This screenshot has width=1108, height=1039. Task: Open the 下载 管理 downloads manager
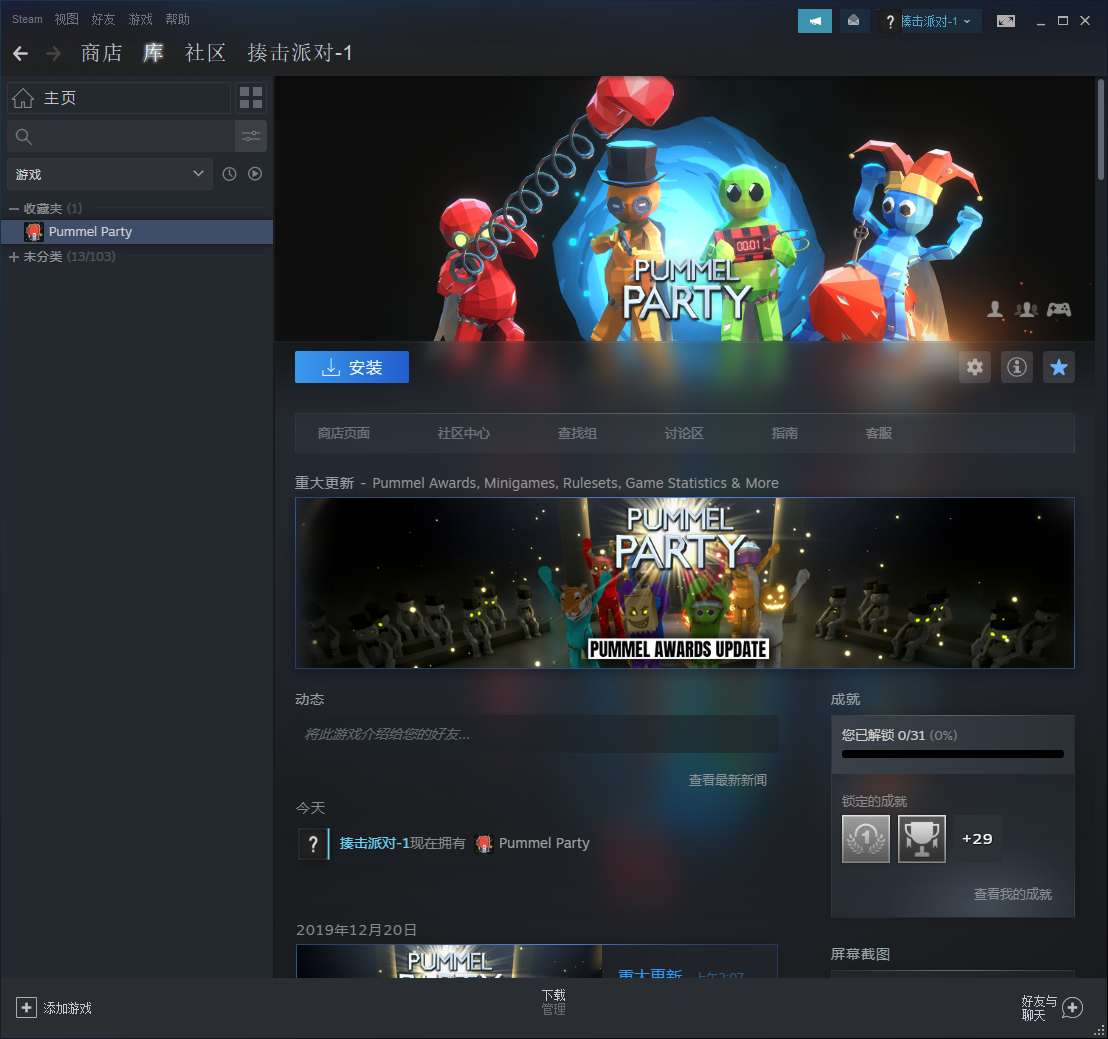(x=553, y=1002)
